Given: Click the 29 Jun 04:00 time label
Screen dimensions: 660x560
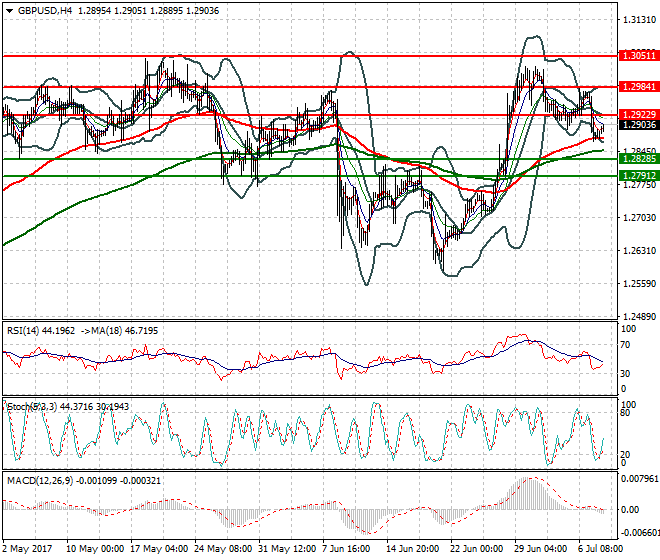Looking at the screenshot, I should pos(541,549).
